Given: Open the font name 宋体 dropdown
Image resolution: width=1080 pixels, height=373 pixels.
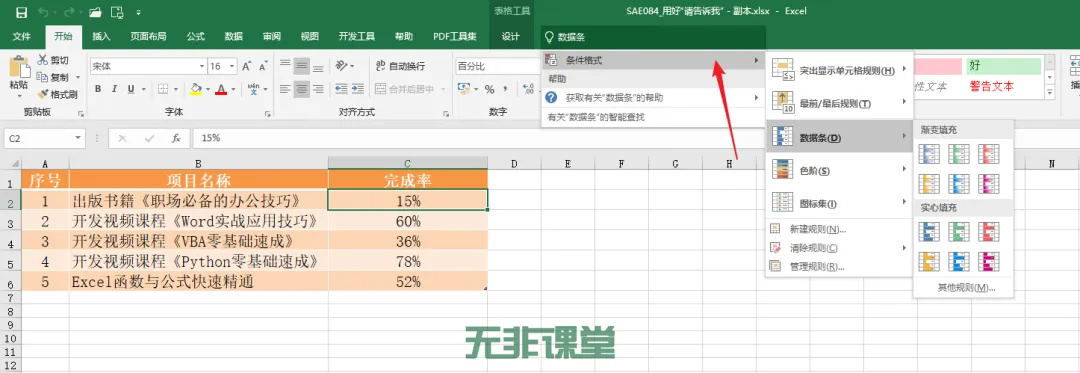Looking at the screenshot, I should (x=202, y=67).
